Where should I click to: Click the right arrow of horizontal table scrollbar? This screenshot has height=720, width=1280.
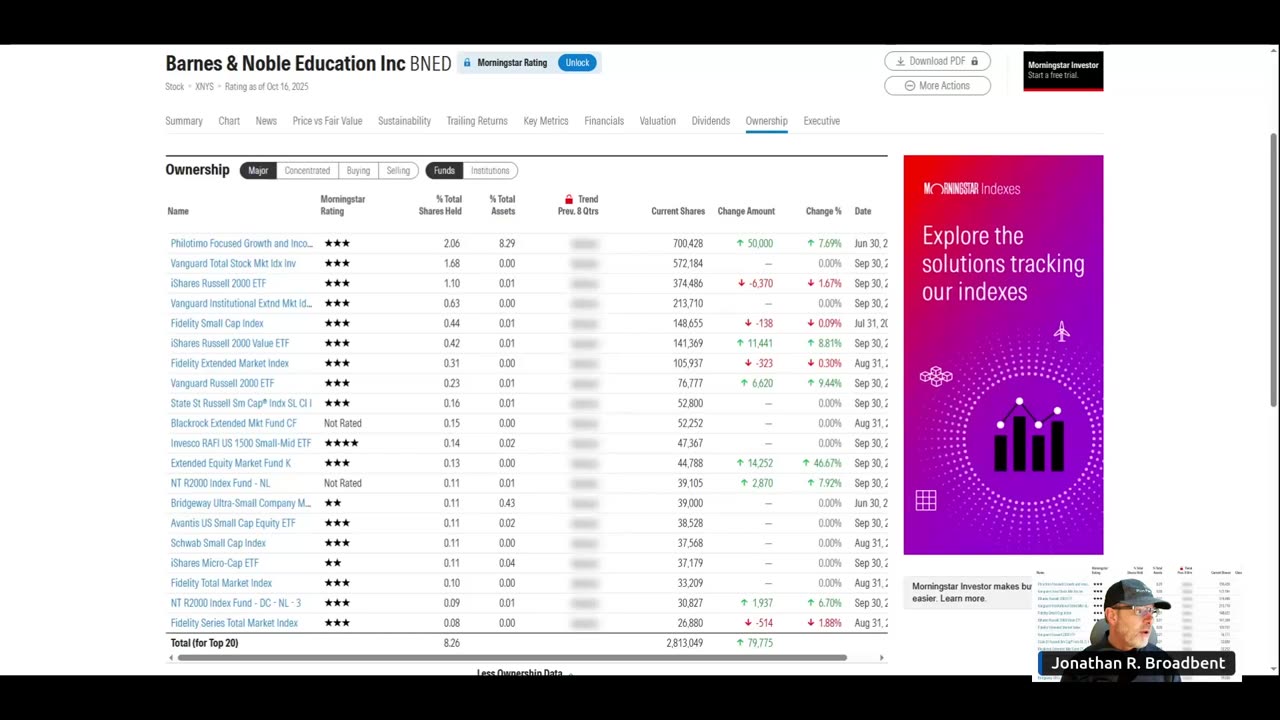[x=881, y=658]
